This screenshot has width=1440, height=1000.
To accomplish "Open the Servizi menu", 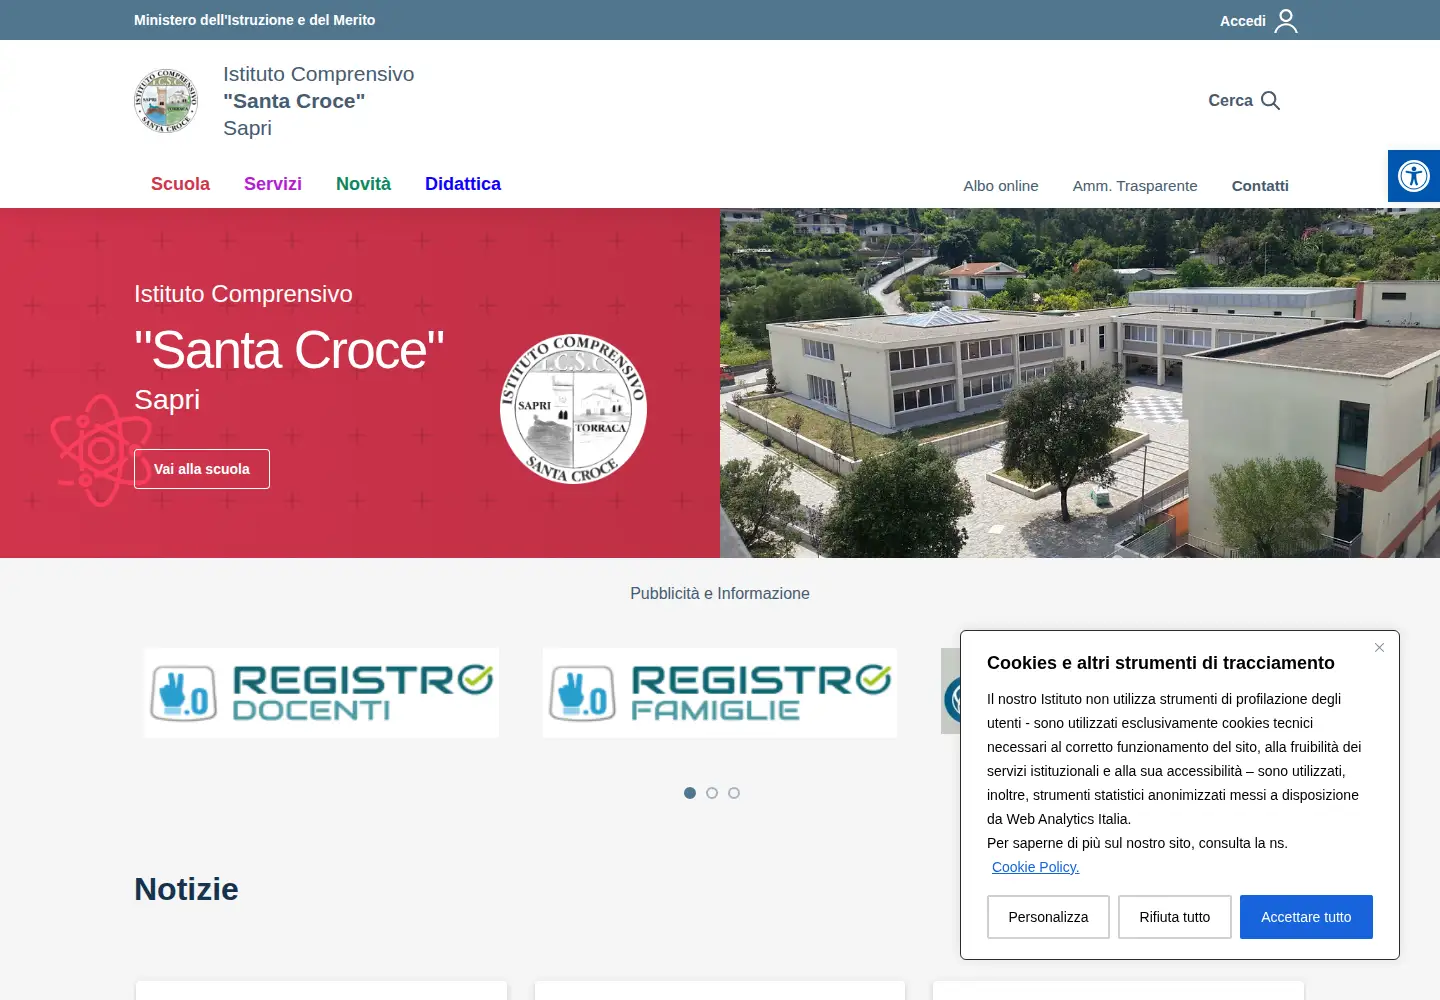I will tap(273, 184).
